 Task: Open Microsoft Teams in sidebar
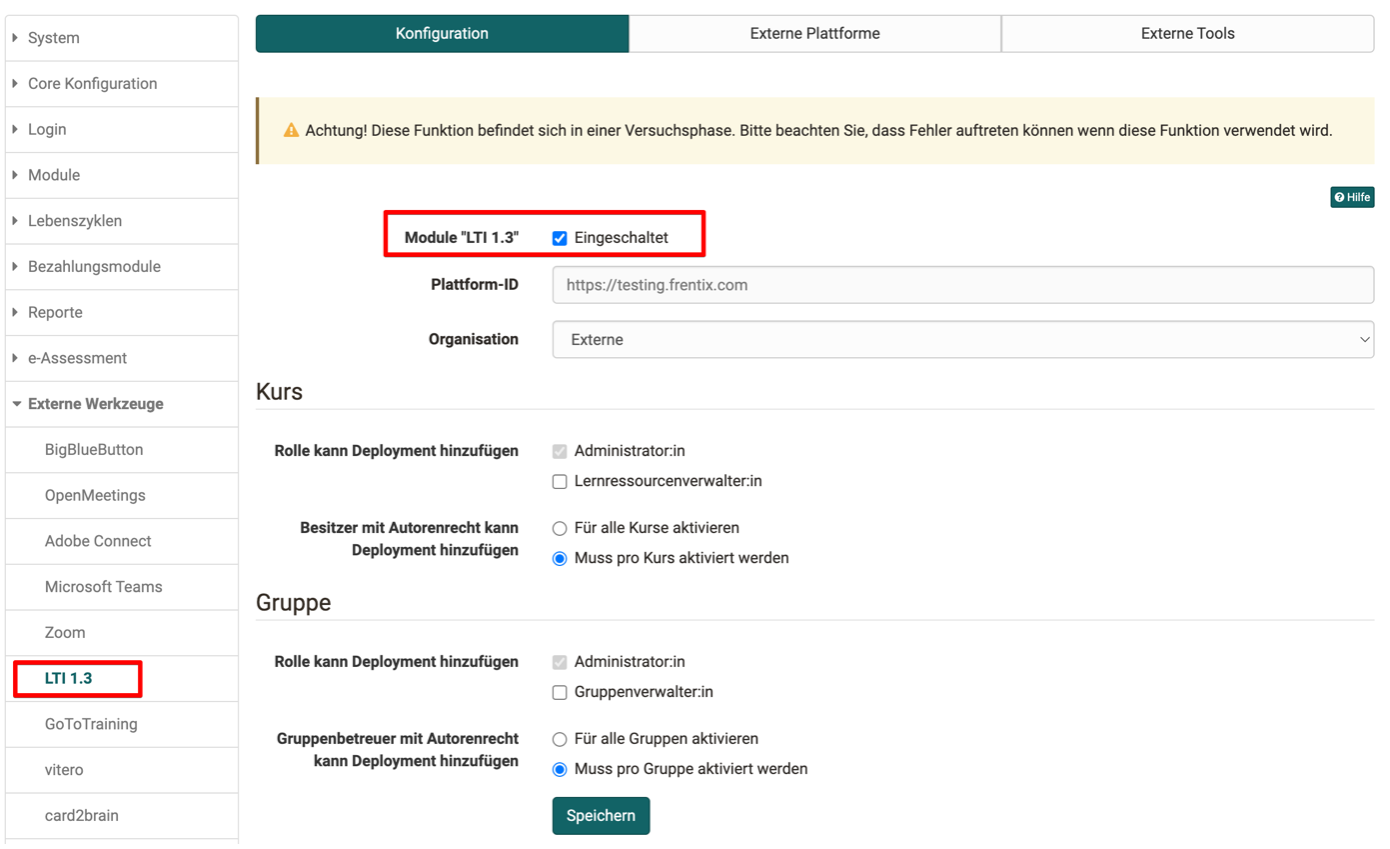coord(103,587)
